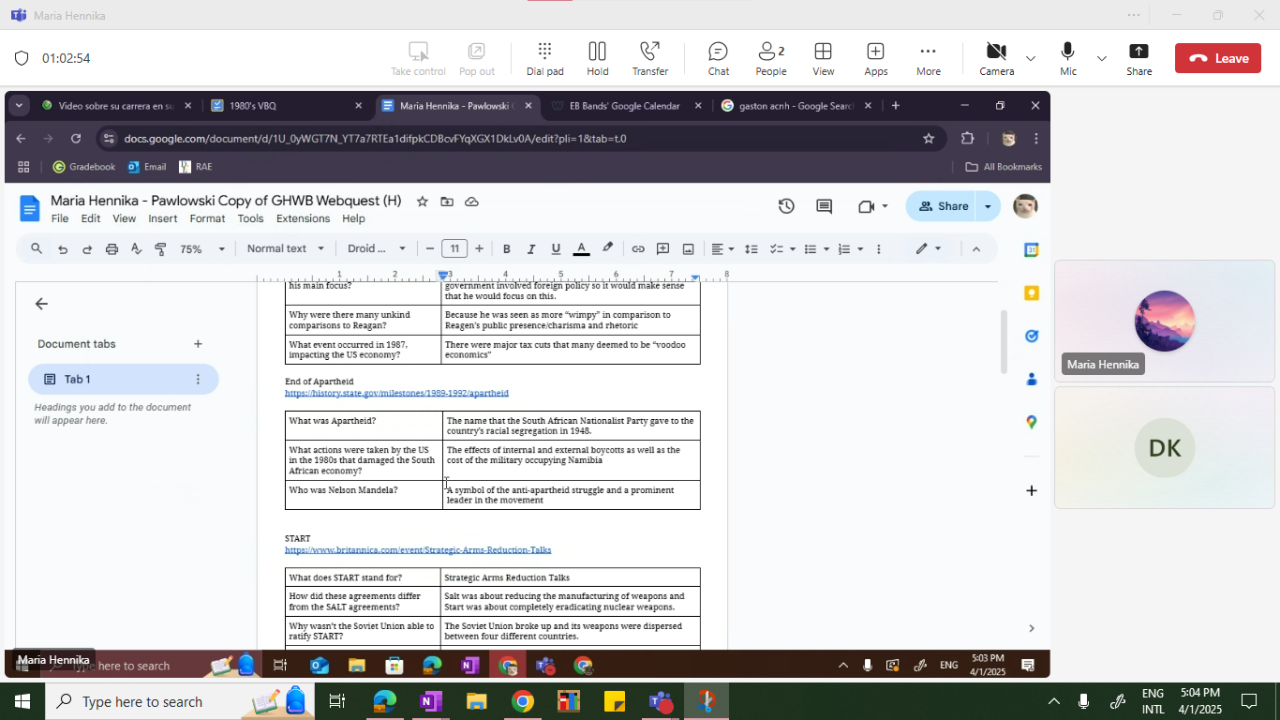Open the Droid font family dropdown
Viewport: 1280px width, 720px height.
click(x=376, y=249)
